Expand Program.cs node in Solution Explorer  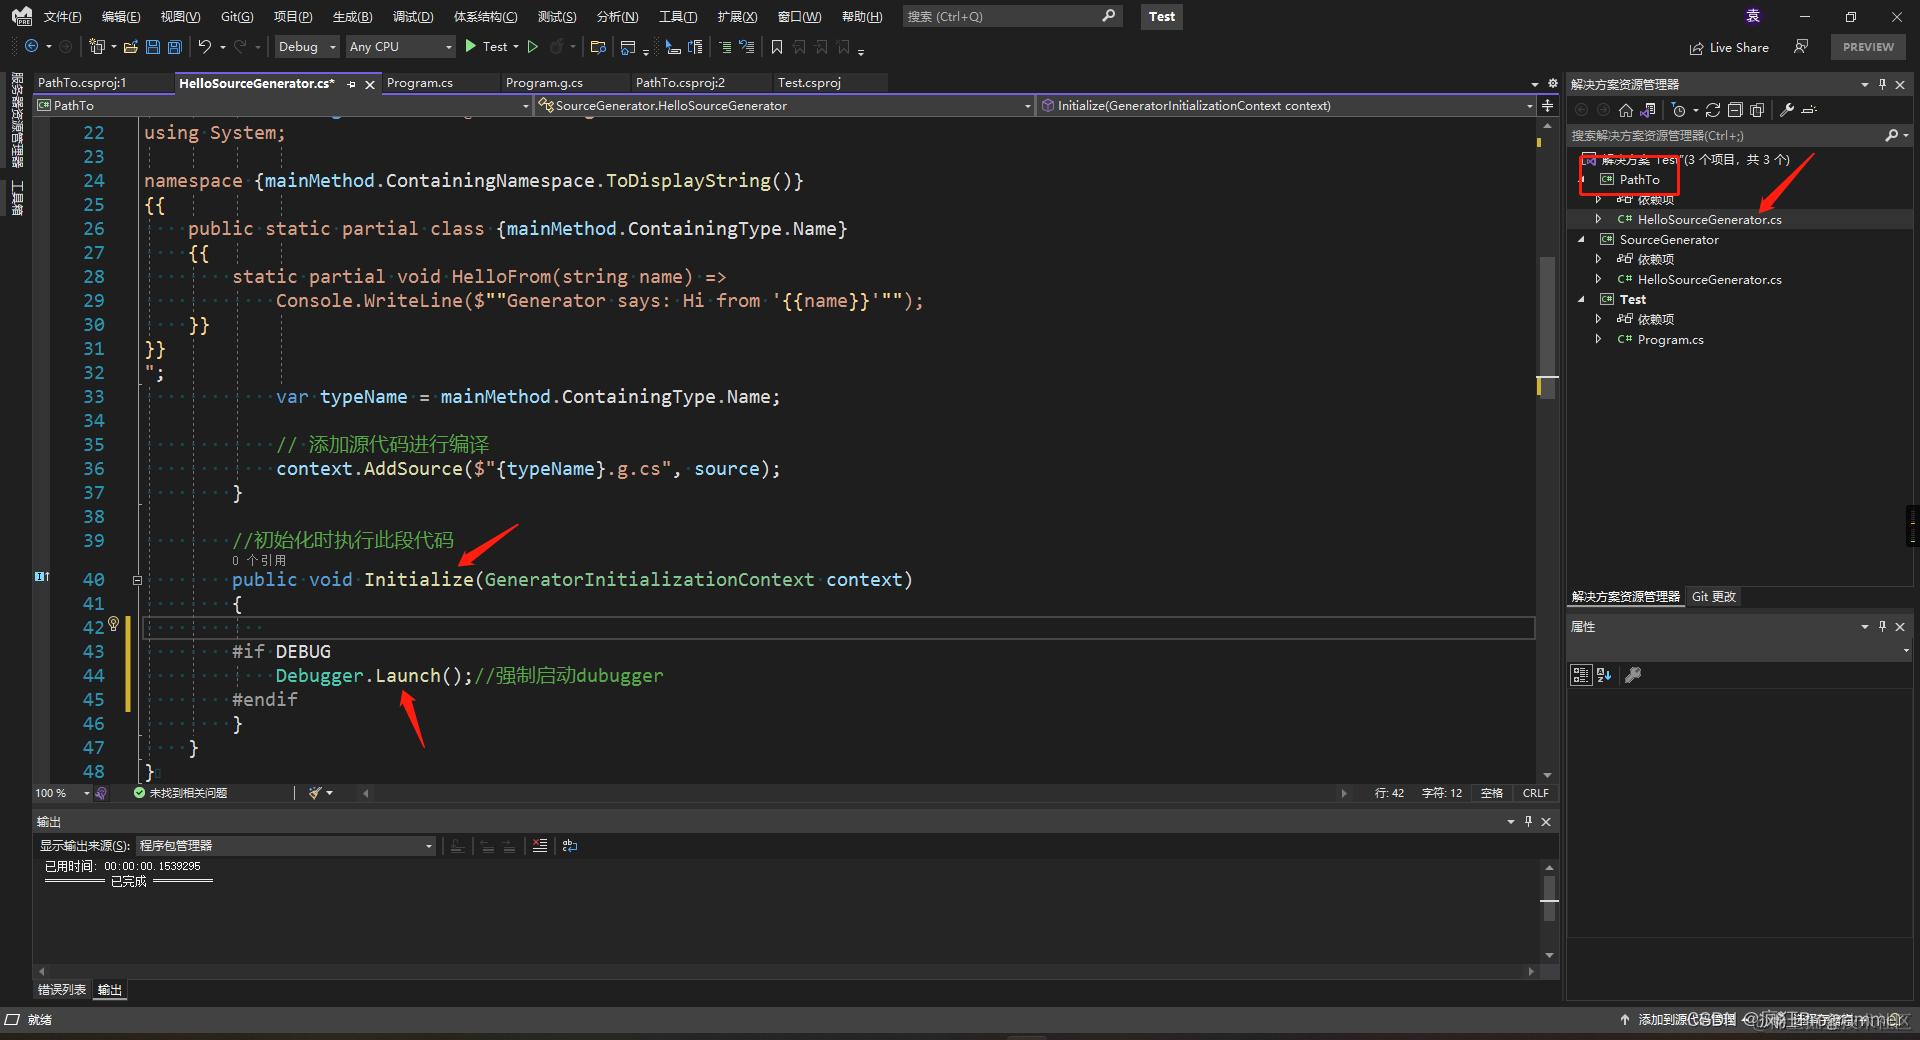(x=1598, y=340)
